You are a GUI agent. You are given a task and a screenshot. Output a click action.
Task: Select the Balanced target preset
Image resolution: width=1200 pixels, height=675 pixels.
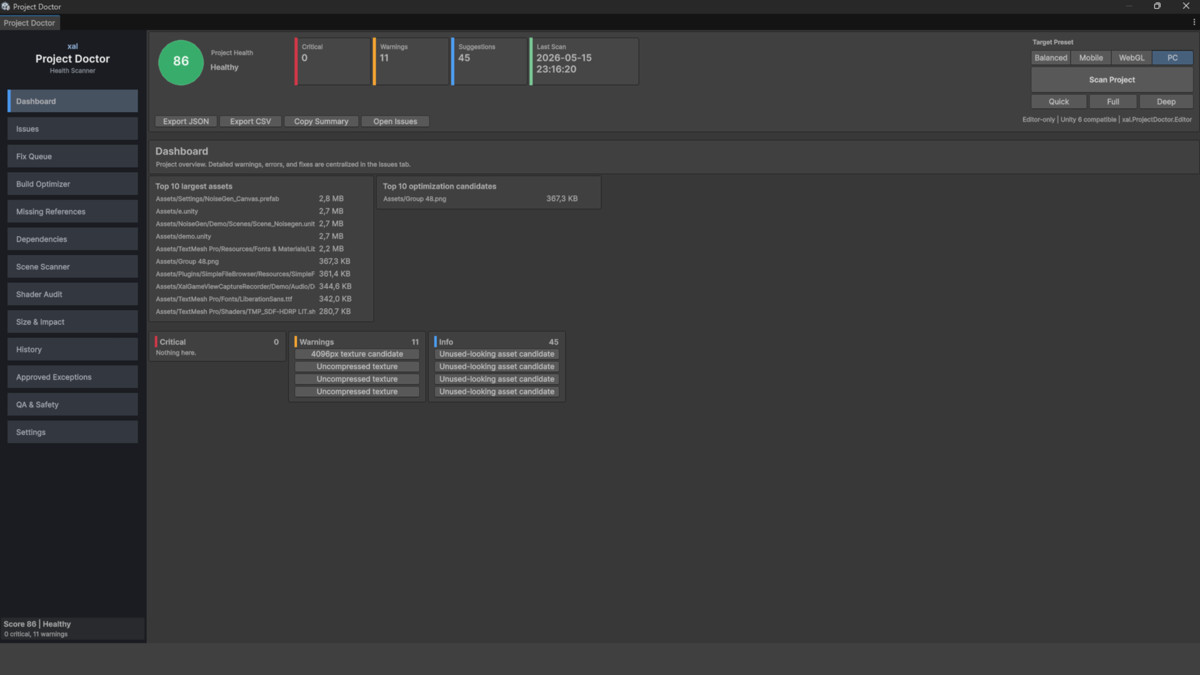click(1051, 58)
